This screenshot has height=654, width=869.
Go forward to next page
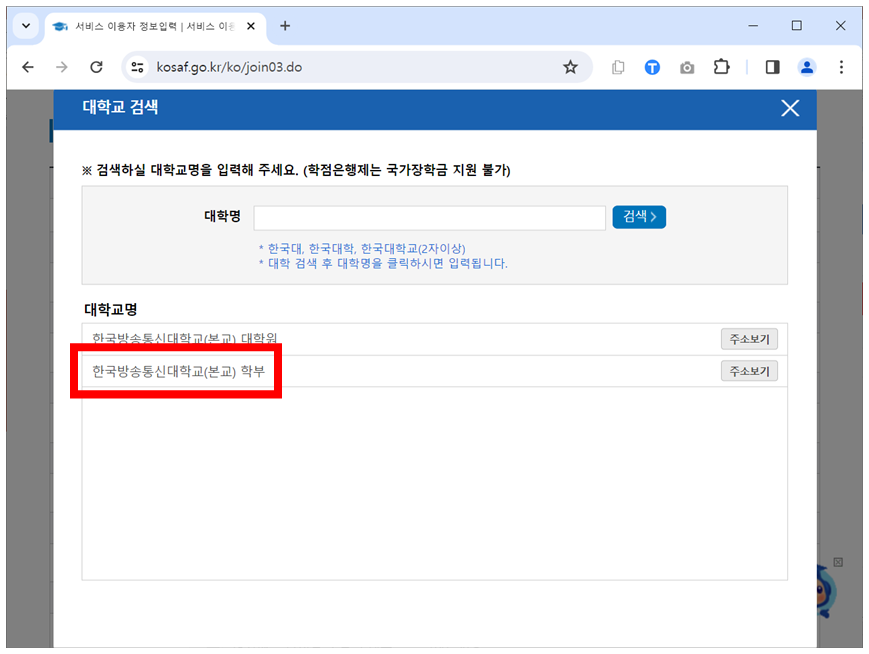(62, 68)
